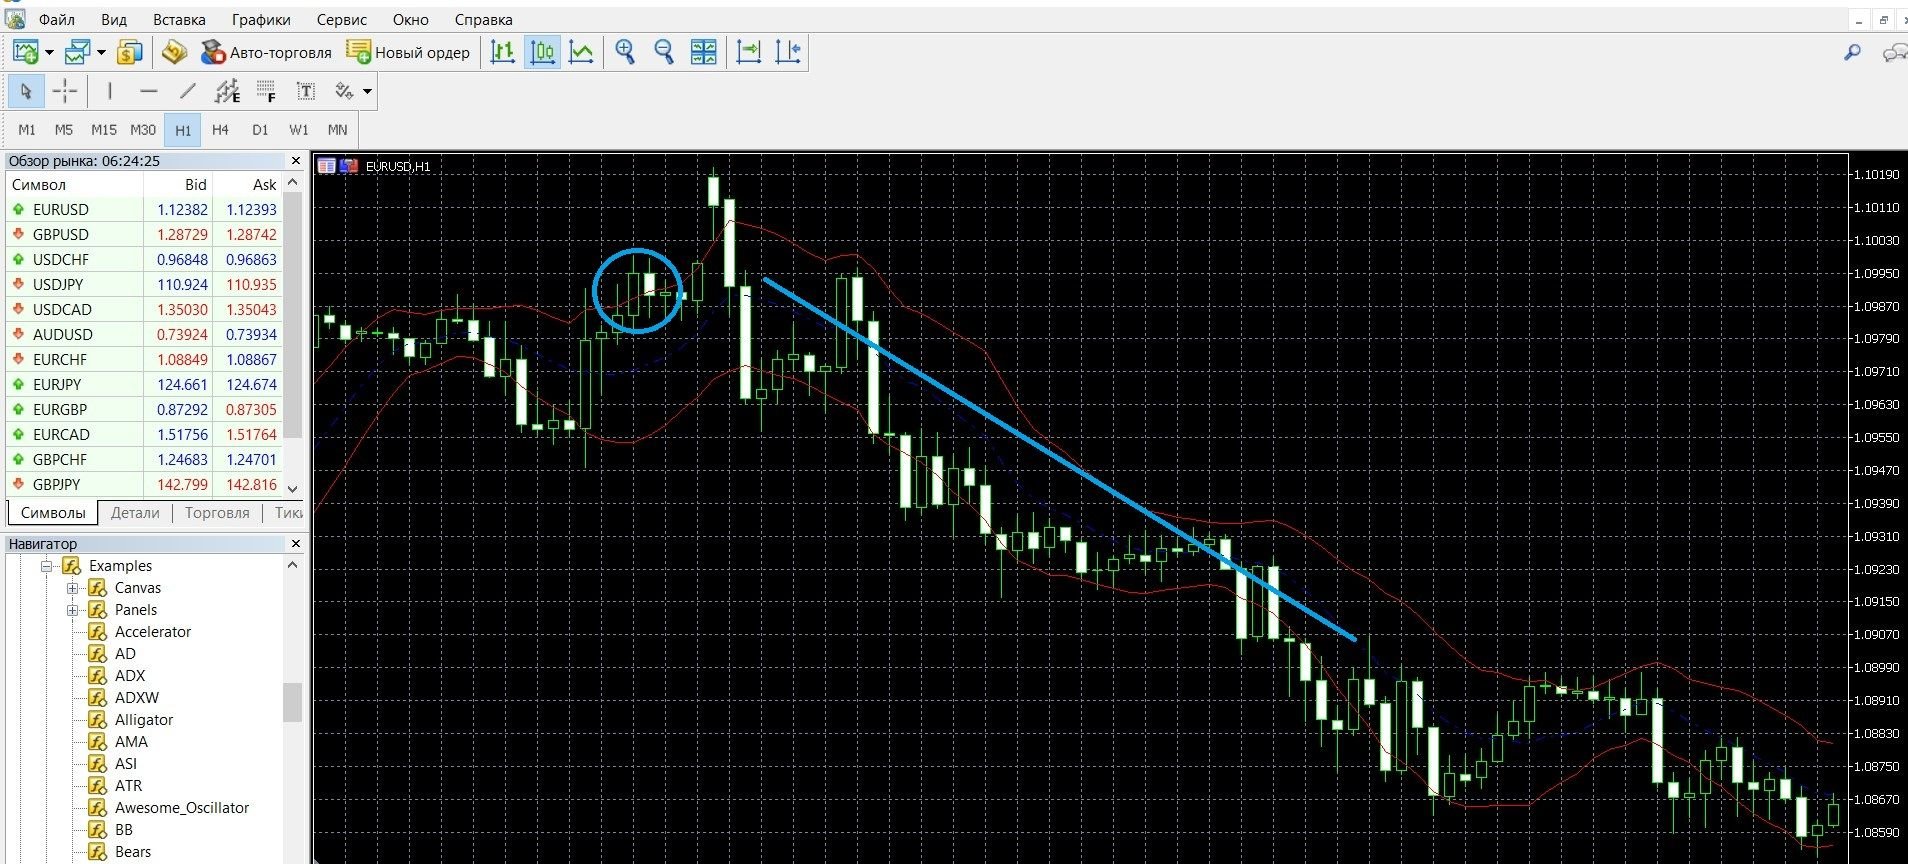Collapse the Examples folder in Navigator

click(47, 566)
